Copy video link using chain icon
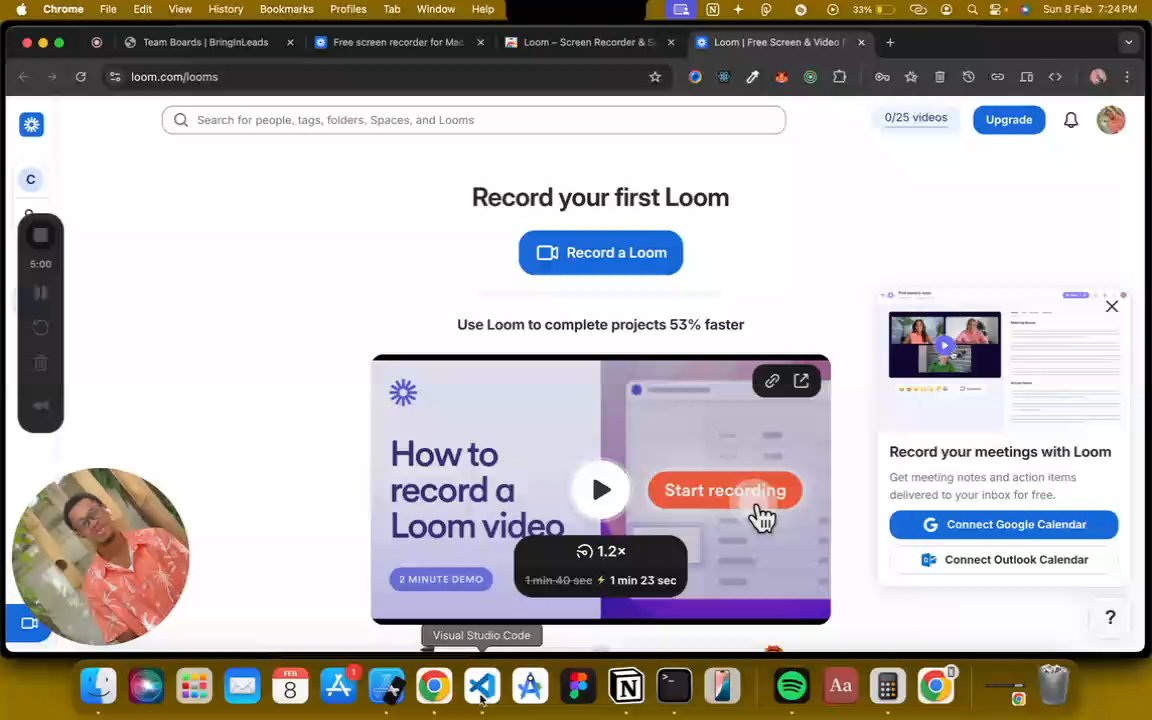The width and height of the screenshot is (1152, 720). click(771, 381)
